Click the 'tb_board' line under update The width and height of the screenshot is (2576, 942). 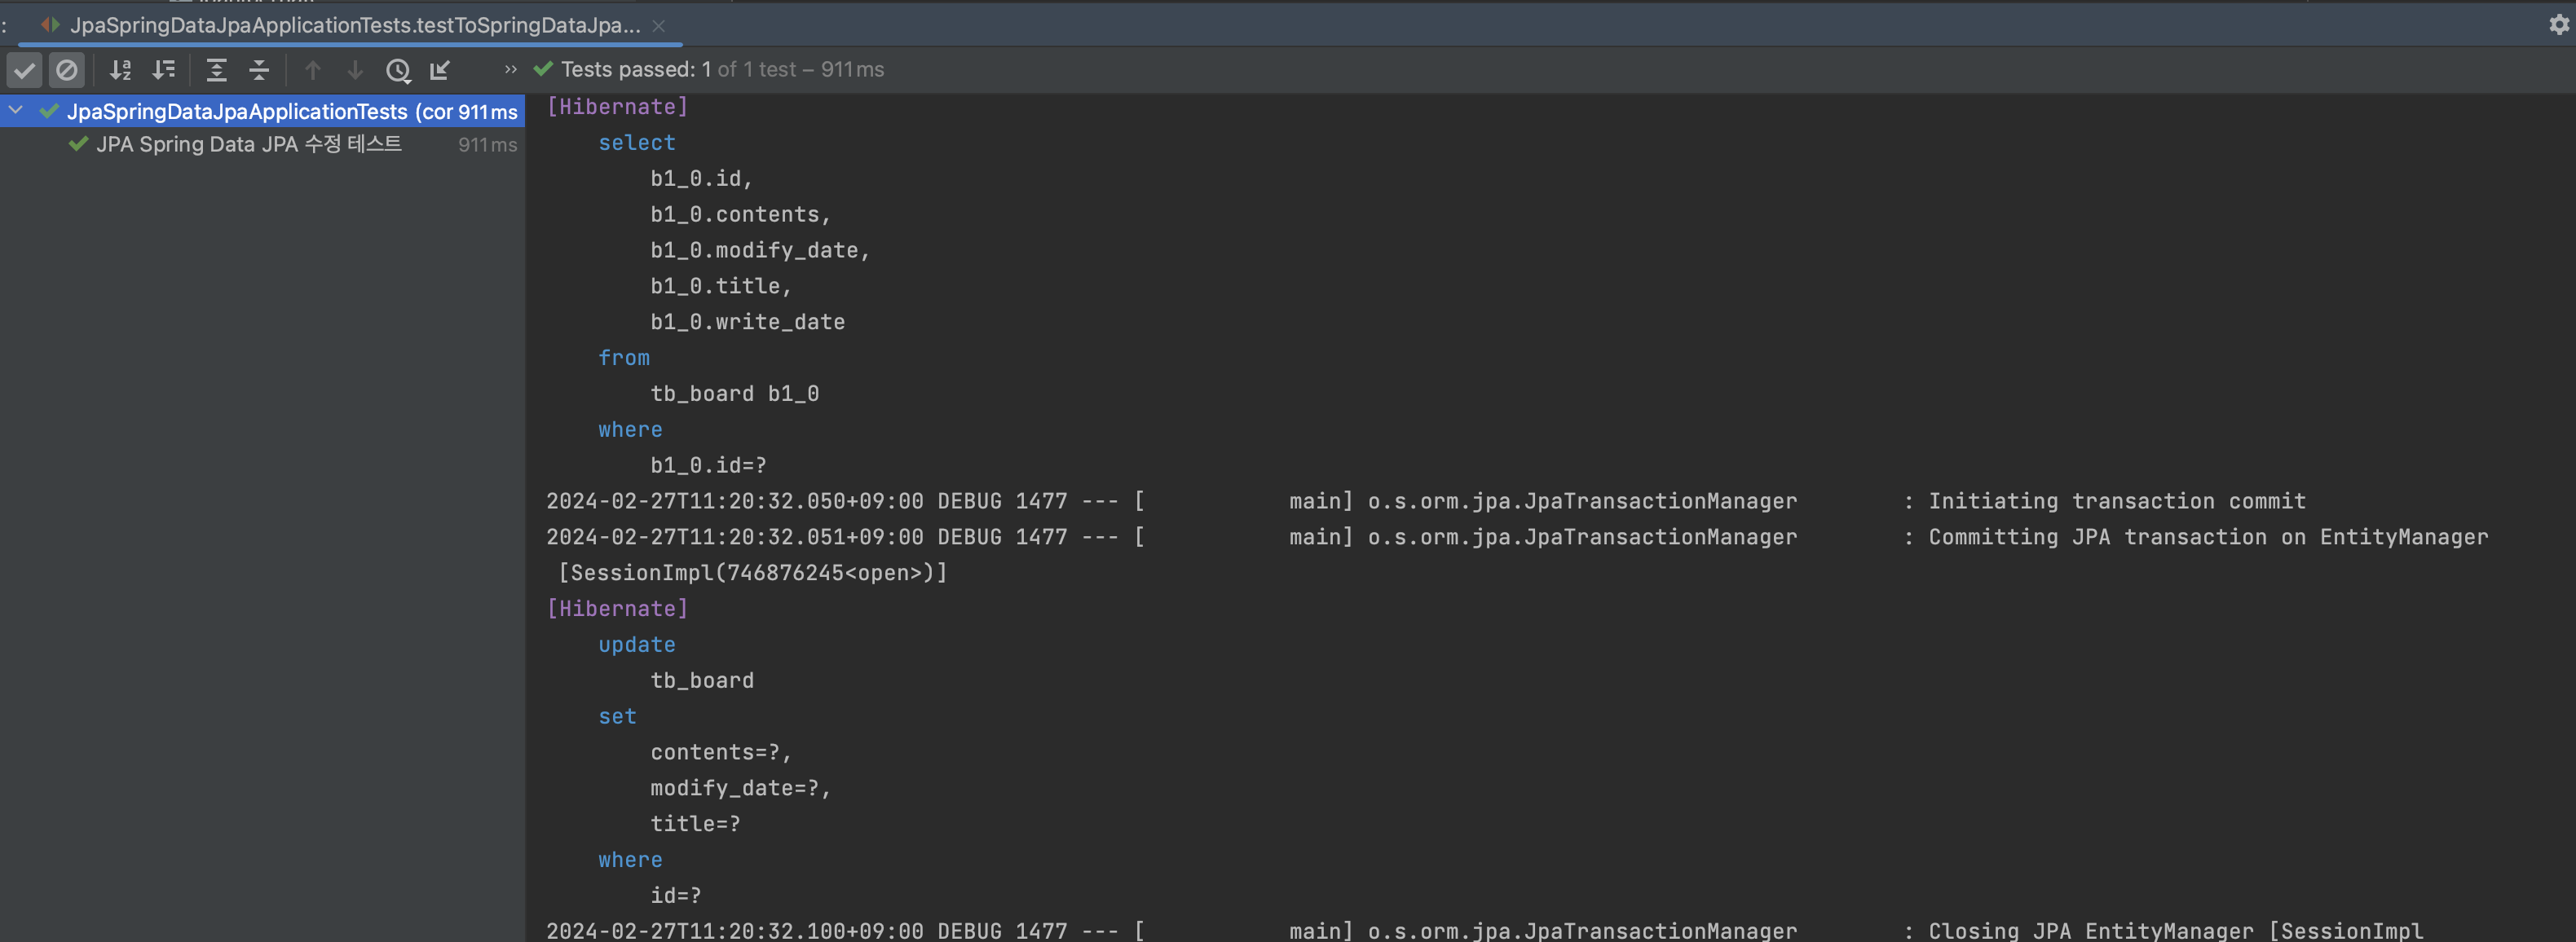[x=702, y=681]
